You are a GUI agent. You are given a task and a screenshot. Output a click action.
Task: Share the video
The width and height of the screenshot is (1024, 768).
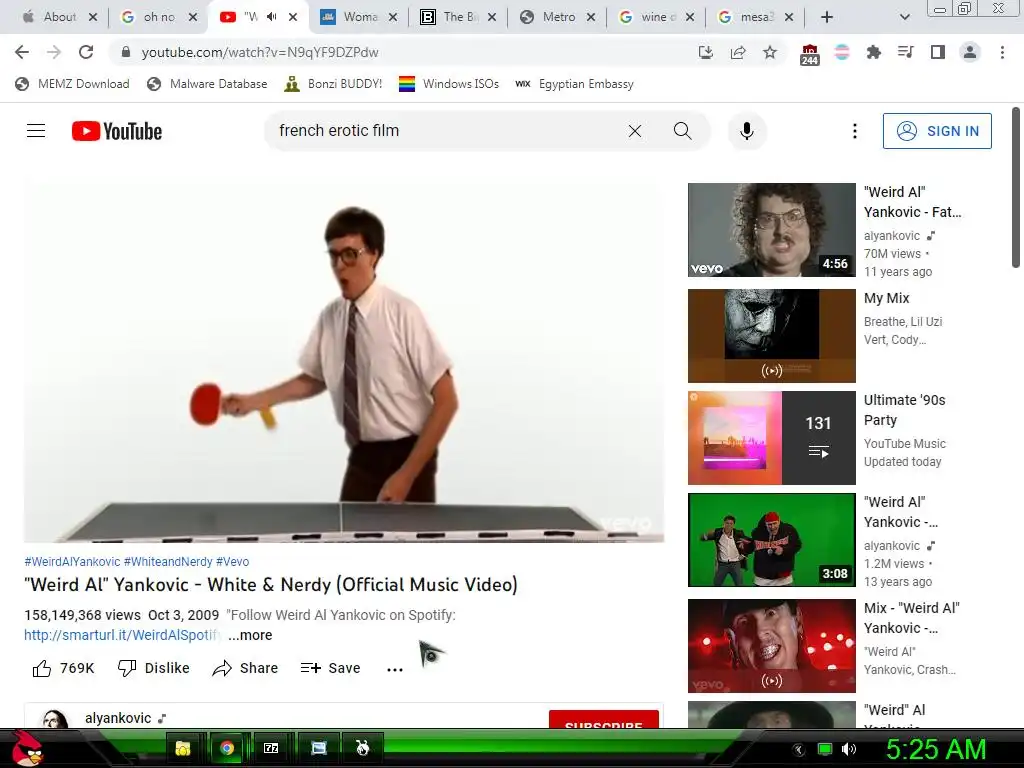[x=246, y=668]
